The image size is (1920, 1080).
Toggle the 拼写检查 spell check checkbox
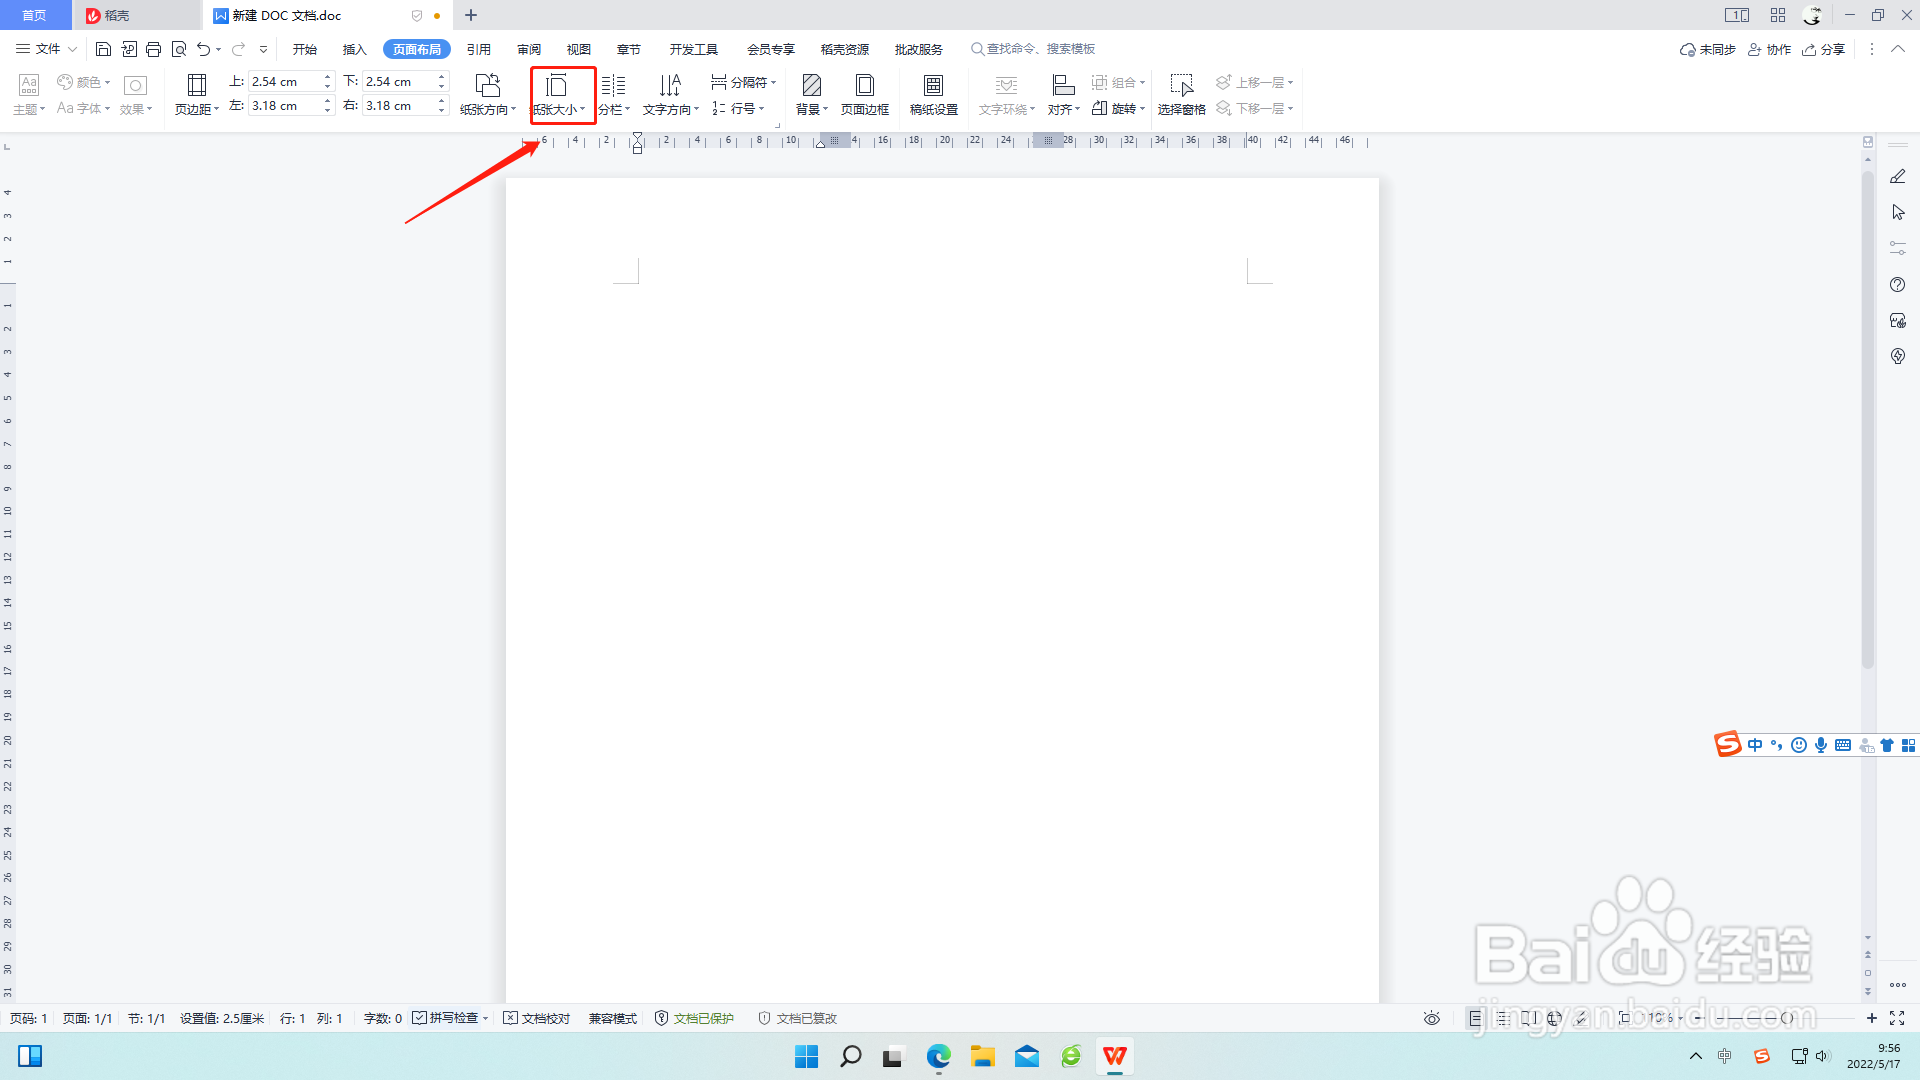pos(420,1018)
